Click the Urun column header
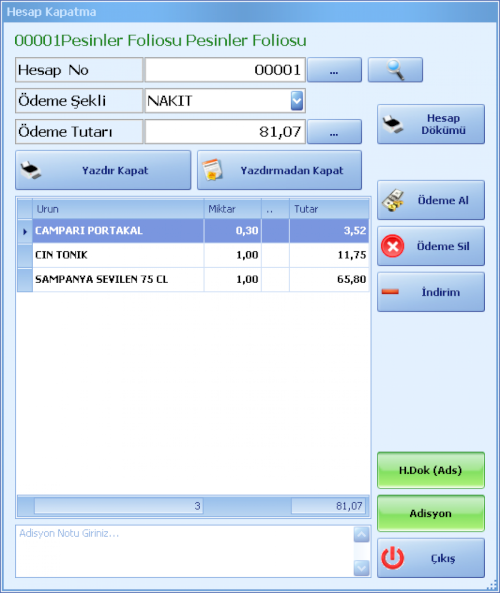 [118, 209]
